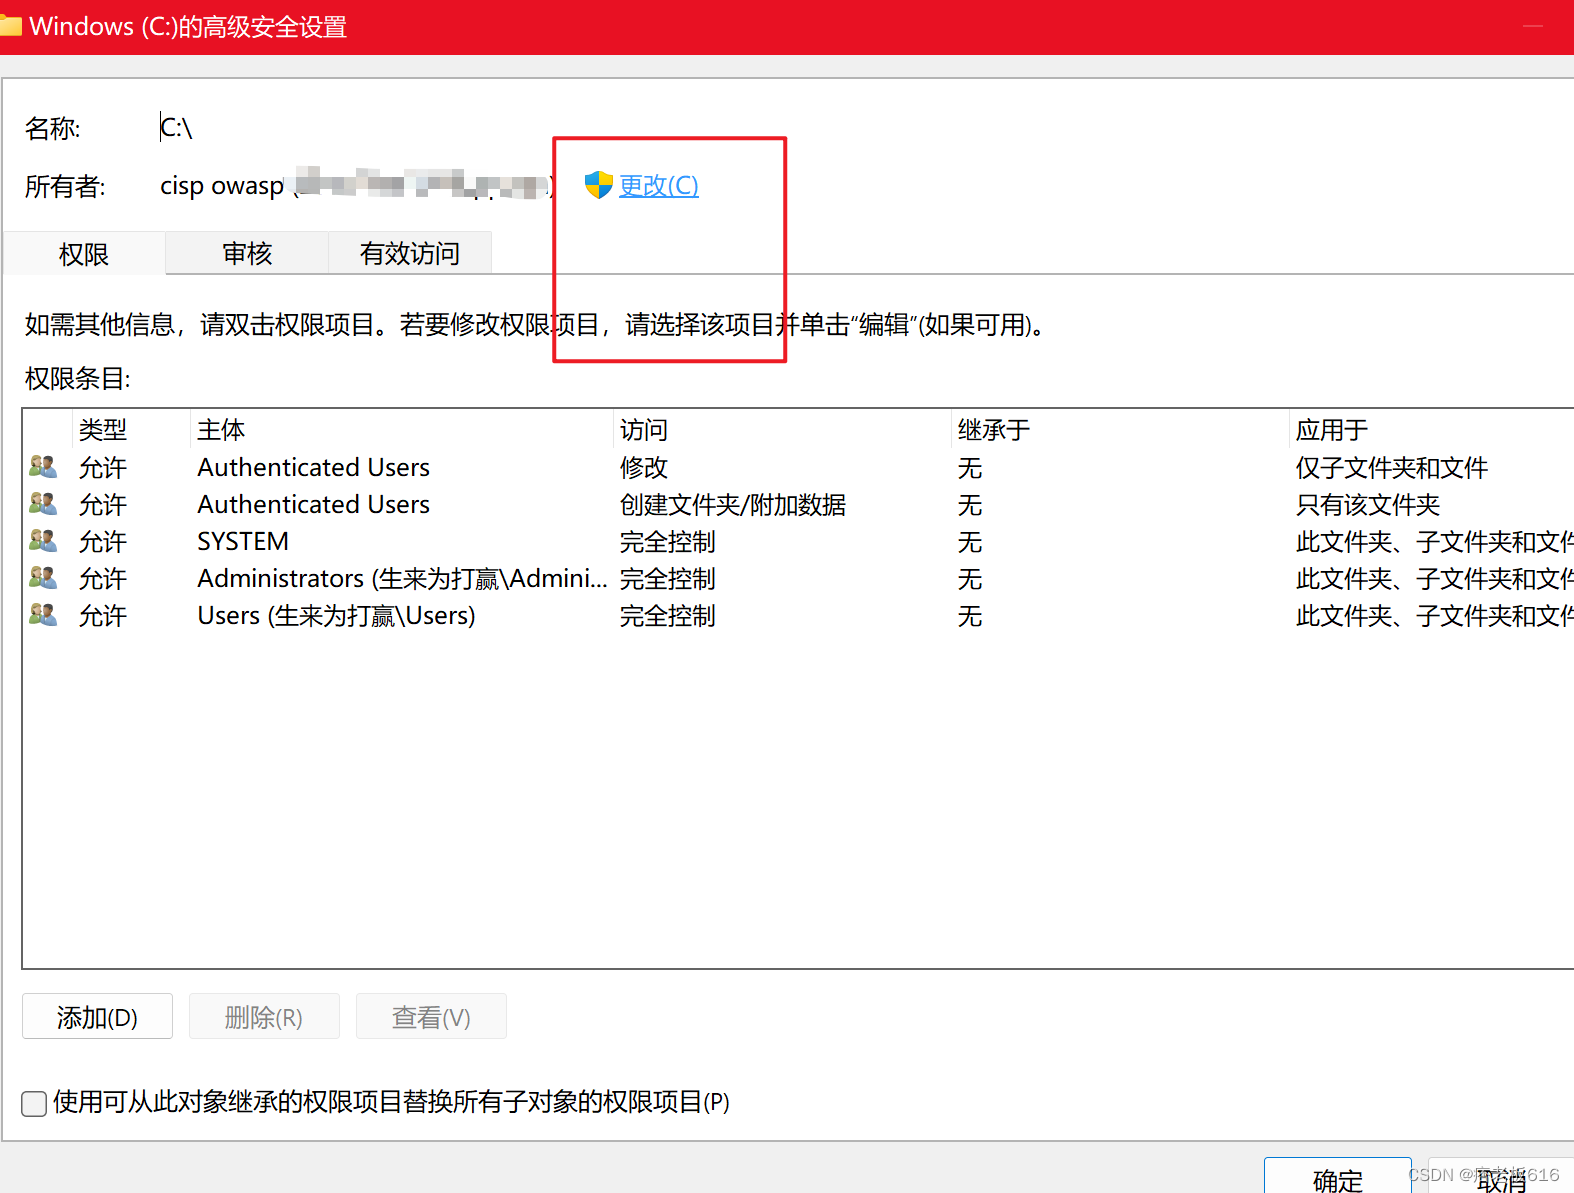Sort by the 继承于 column header
Image resolution: width=1574 pixels, height=1193 pixels.
pyautogui.click(x=1120, y=430)
